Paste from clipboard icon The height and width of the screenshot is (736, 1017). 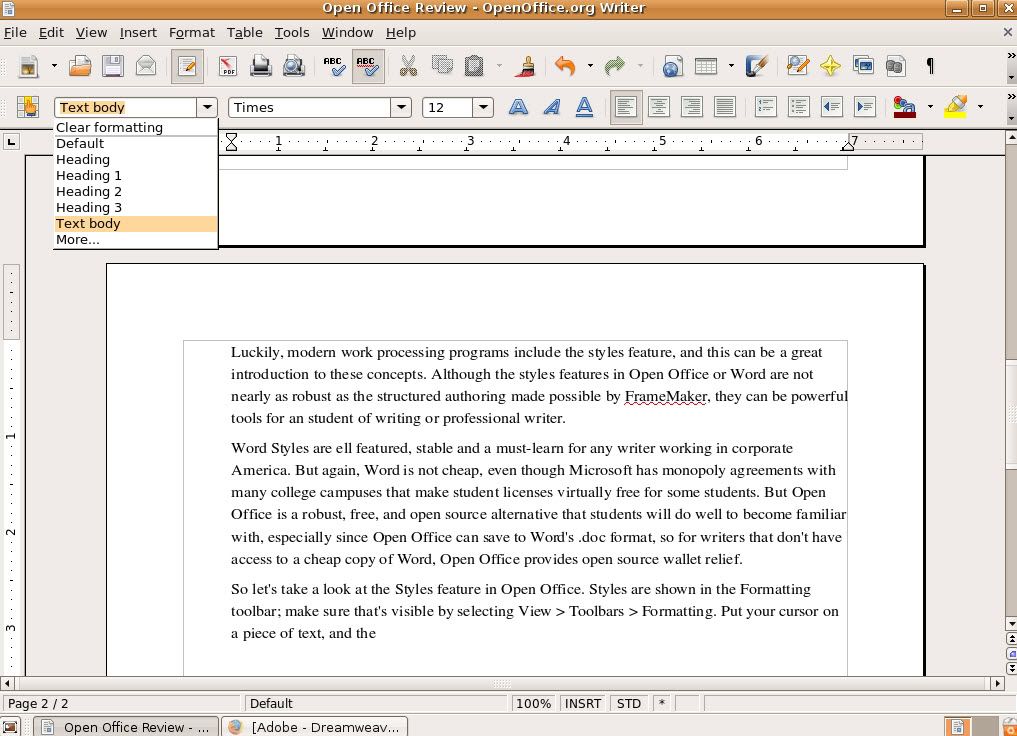[x=475, y=66]
